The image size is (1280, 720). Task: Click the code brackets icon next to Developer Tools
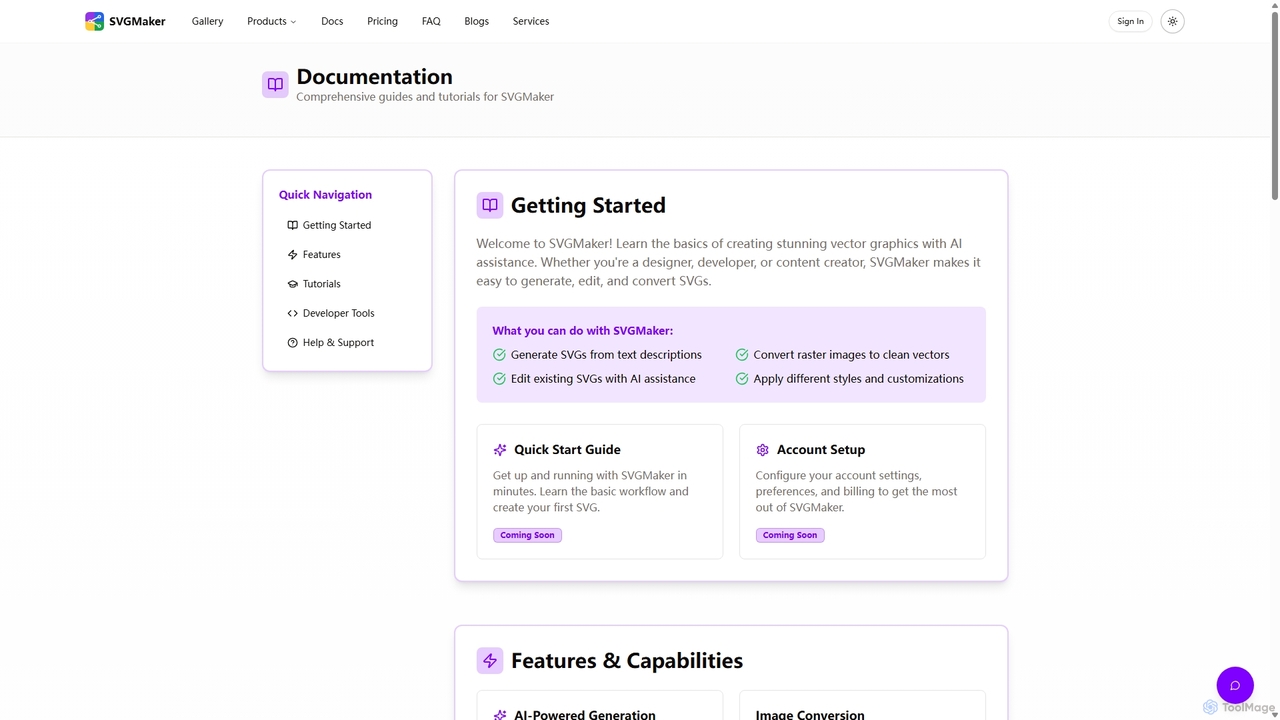click(292, 313)
